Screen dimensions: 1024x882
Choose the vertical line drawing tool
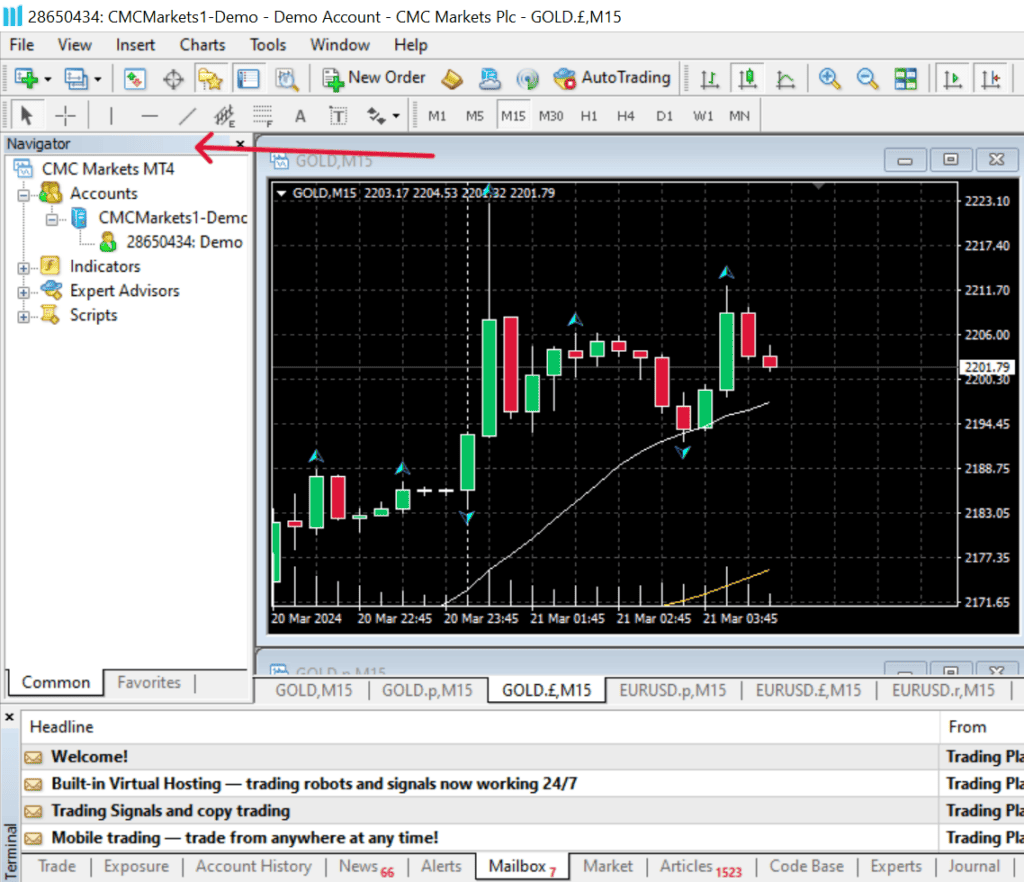coord(111,116)
